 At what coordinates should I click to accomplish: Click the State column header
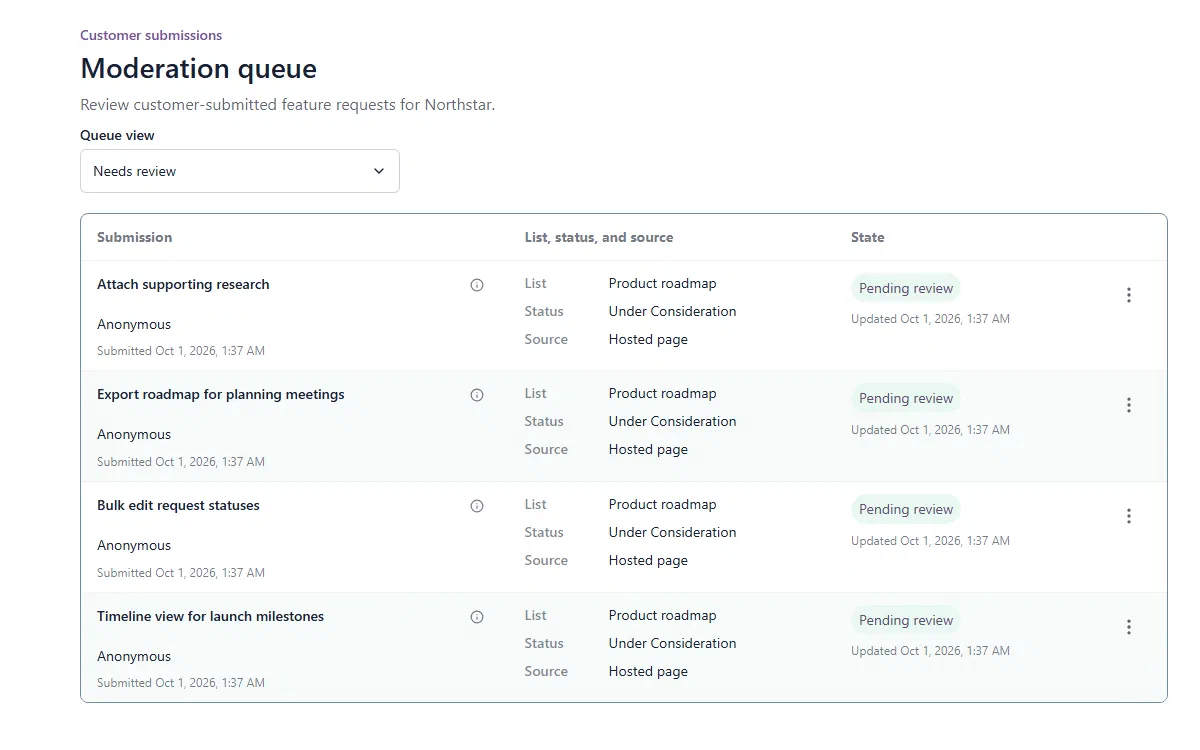coord(868,237)
